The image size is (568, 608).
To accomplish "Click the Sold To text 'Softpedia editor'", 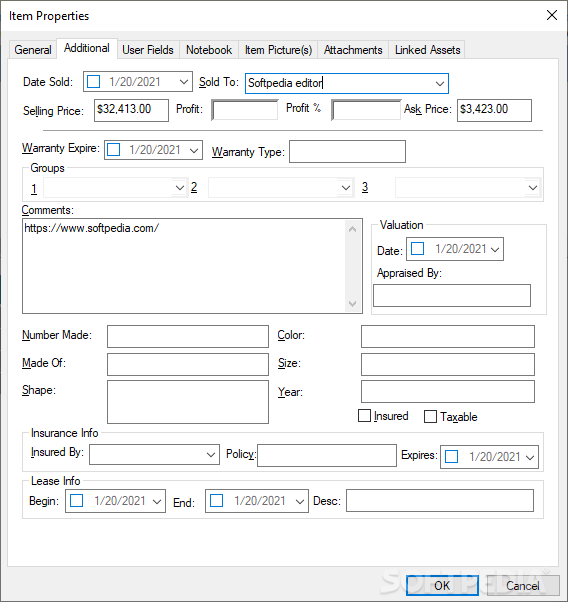I will click(x=285, y=83).
